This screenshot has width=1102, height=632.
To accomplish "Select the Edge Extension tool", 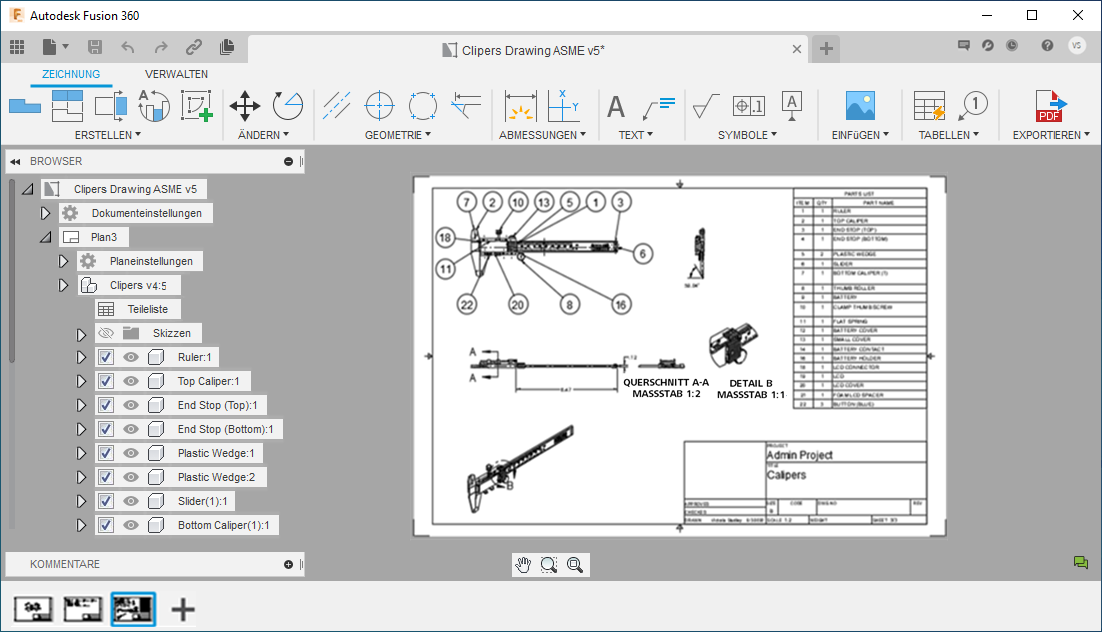I will [x=466, y=106].
